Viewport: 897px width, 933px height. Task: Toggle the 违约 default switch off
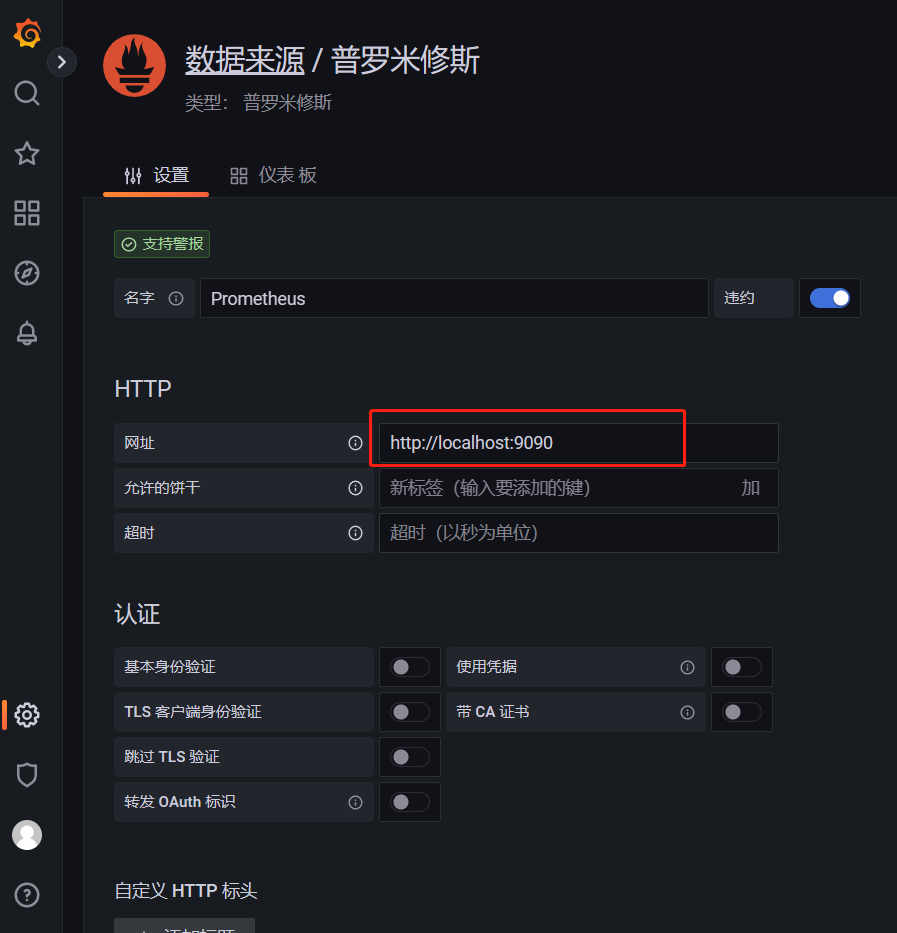tap(830, 298)
